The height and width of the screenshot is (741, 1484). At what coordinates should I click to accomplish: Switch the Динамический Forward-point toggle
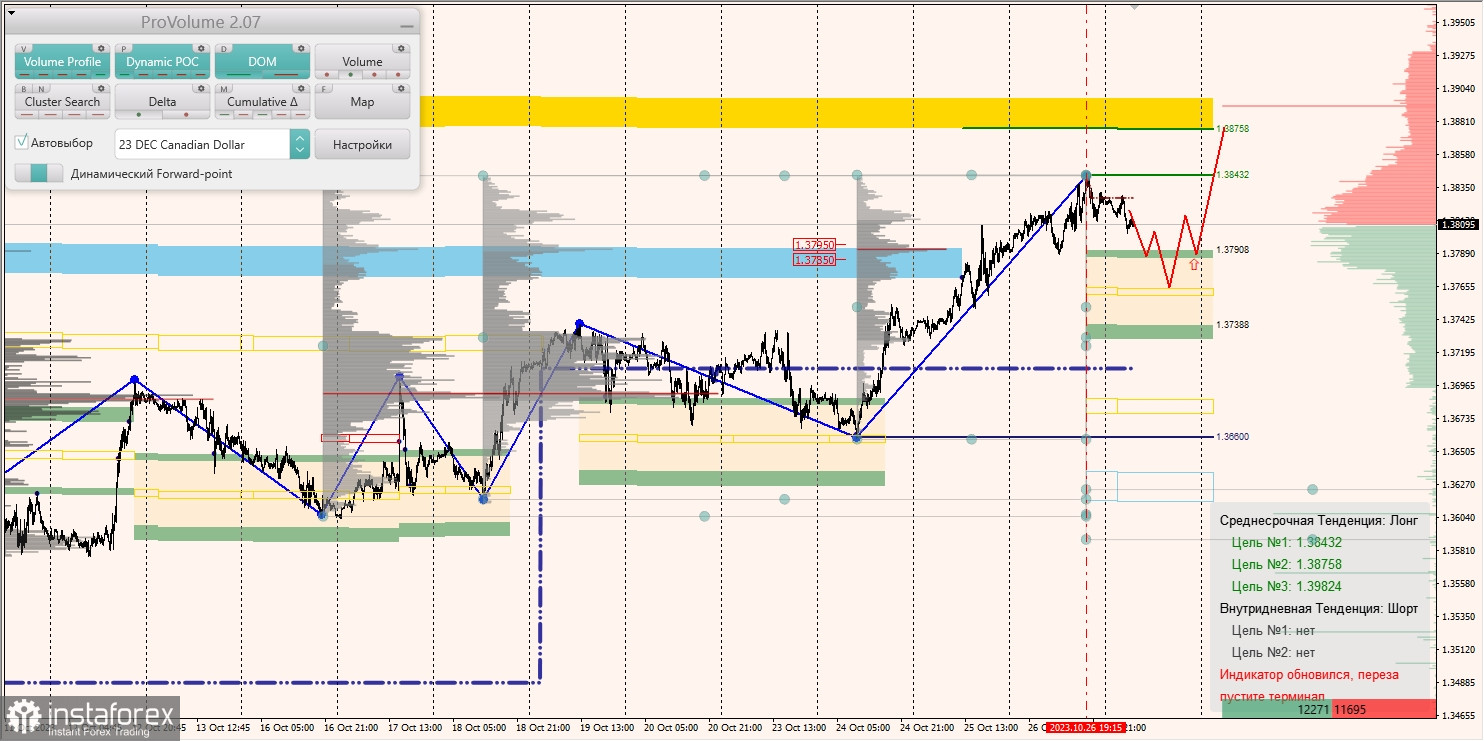[39, 173]
